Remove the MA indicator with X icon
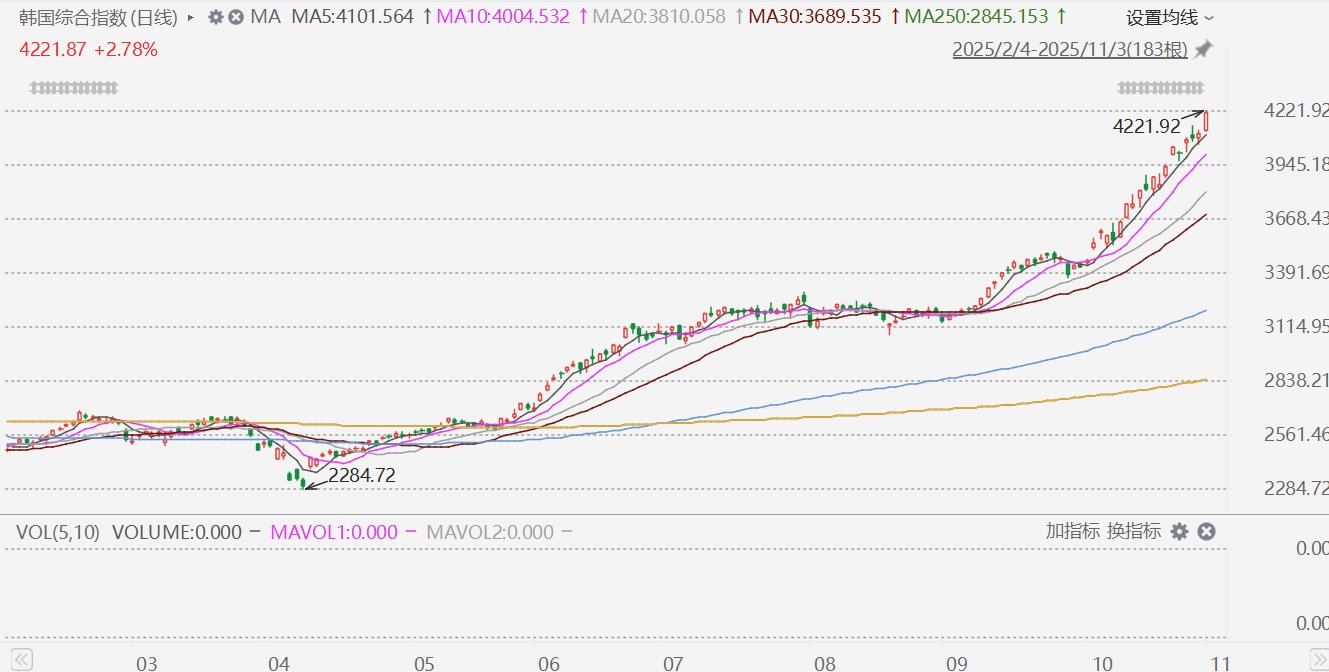The height and width of the screenshot is (672, 1329). point(235,17)
